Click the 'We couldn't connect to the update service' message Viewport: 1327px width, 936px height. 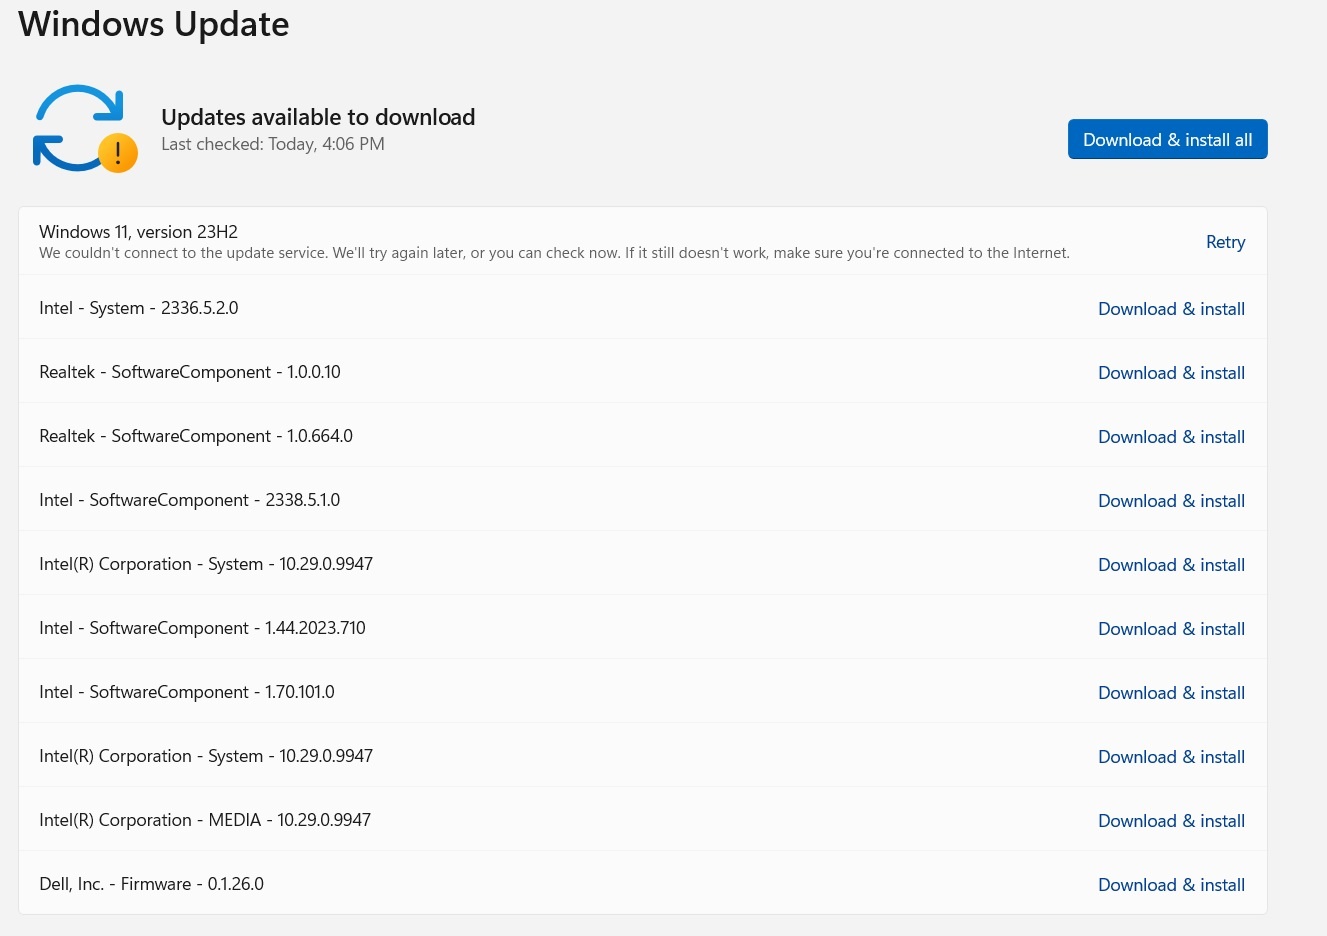coord(554,253)
